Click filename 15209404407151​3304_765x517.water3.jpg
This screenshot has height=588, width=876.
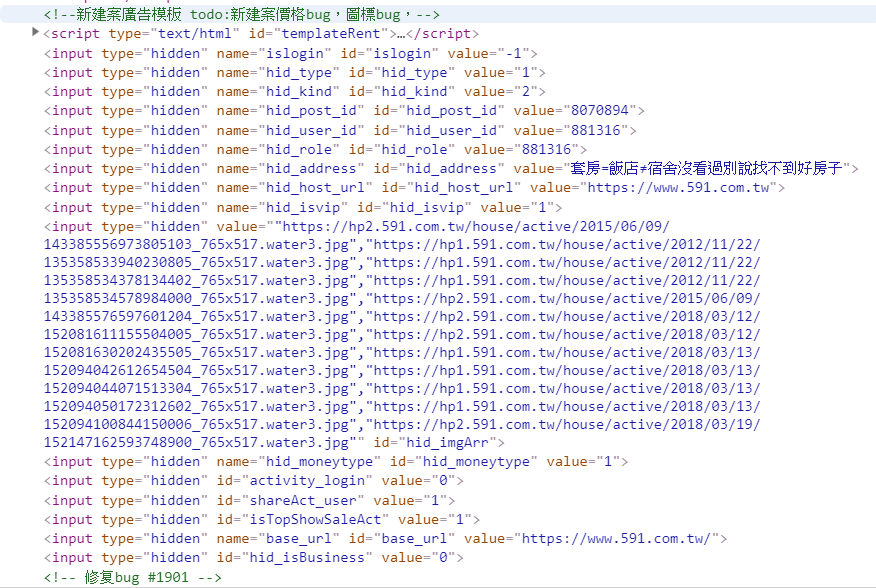pos(196,388)
